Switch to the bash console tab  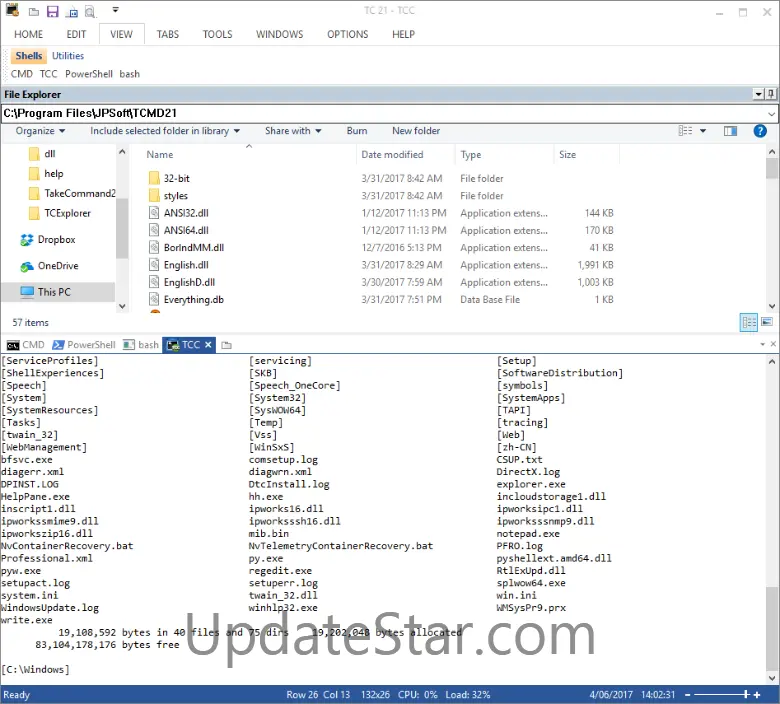(x=141, y=345)
